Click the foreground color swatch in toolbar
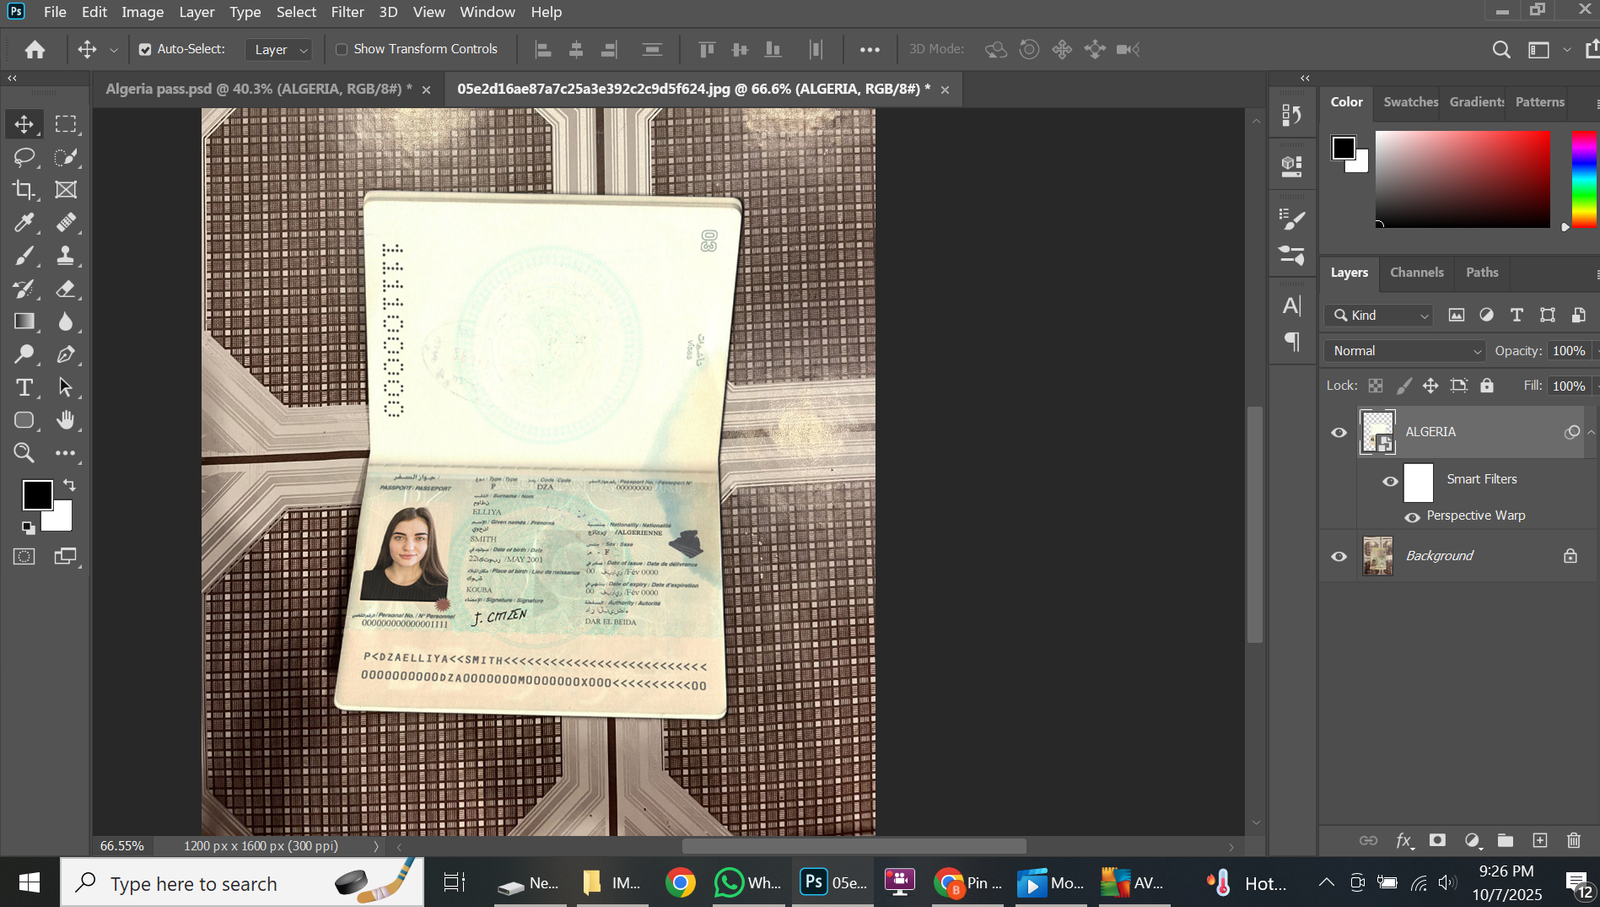Screen dimensions: 1600x907 [x=37, y=495]
